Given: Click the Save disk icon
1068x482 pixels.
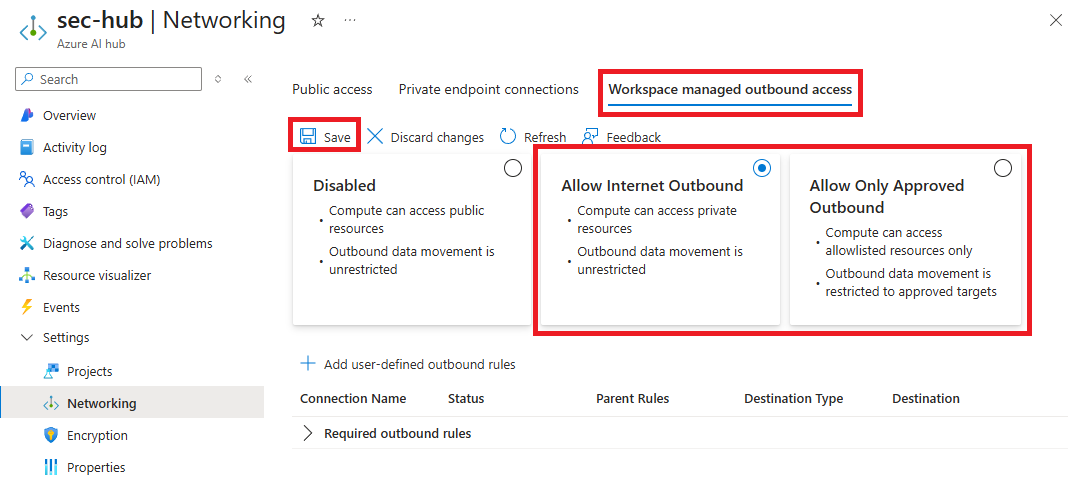Looking at the screenshot, I should (x=308, y=136).
